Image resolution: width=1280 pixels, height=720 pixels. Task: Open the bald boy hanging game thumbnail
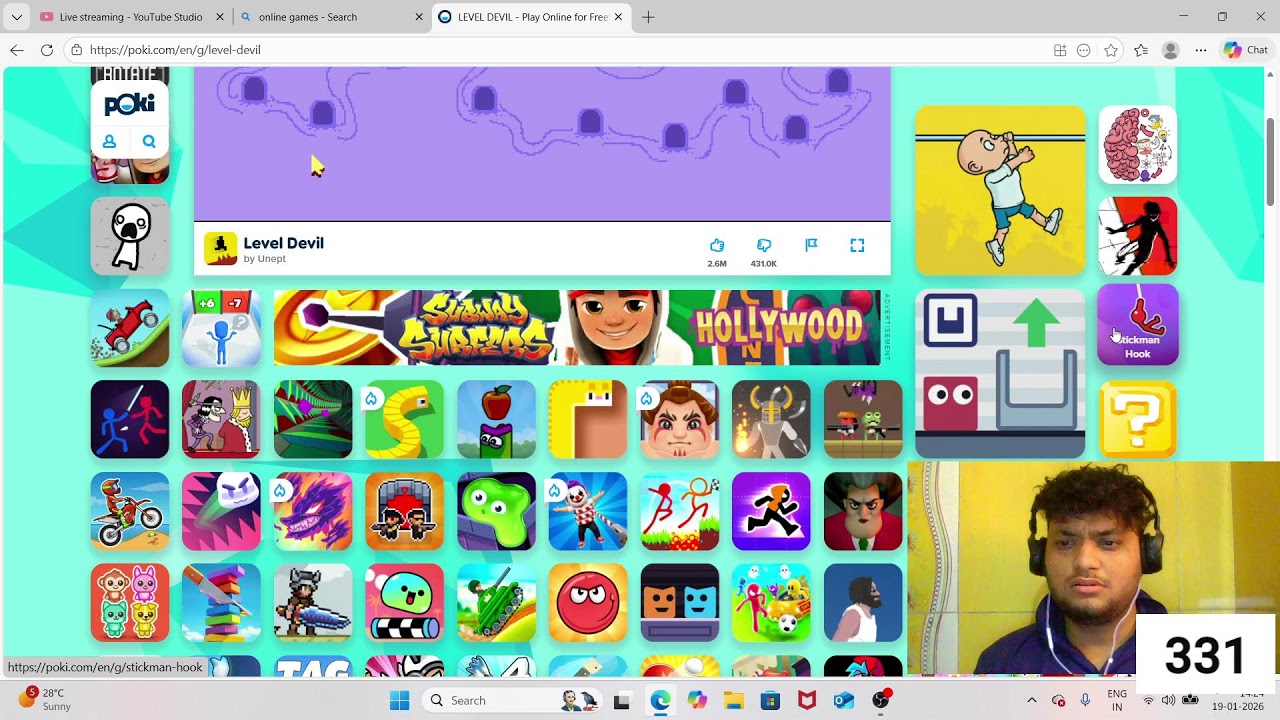click(x=1000, y=190)
